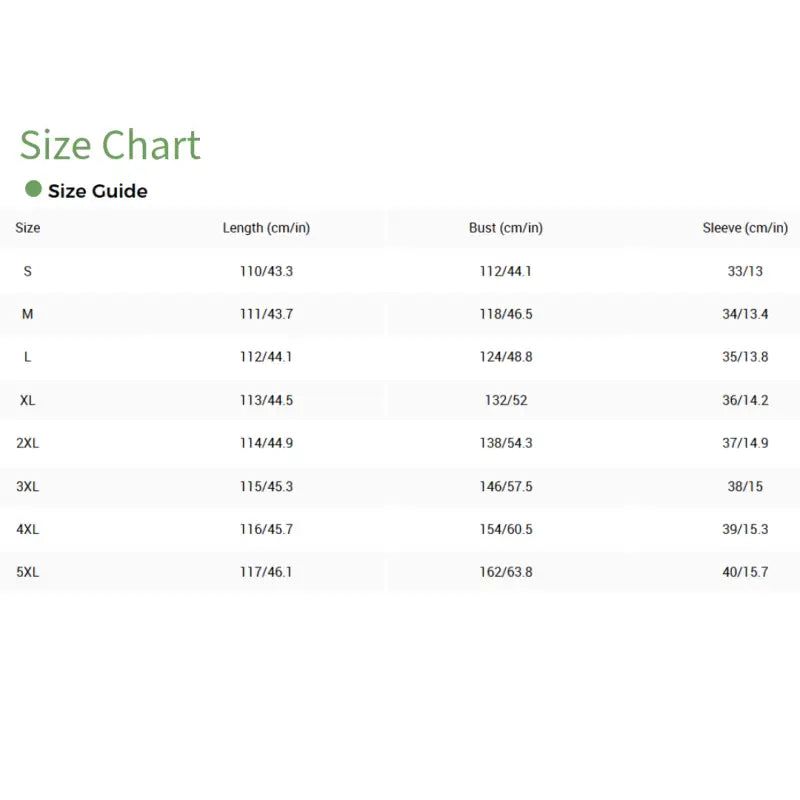Viewport: 800px width, 800px height.
Task: Select the Size column header
Action: pos(28,228)
